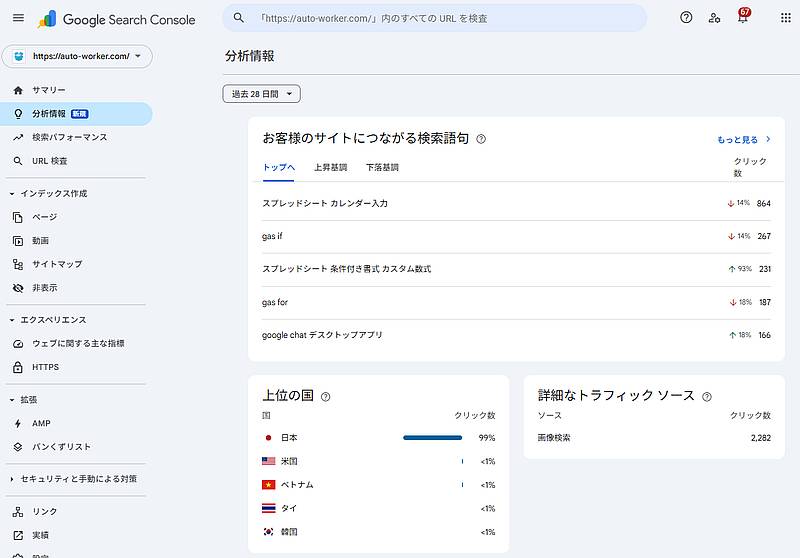The width and height of the screenshot is (800, 558).
Task: Click the magnifier icon for URL 検査
Action: (x=18, y=161)
